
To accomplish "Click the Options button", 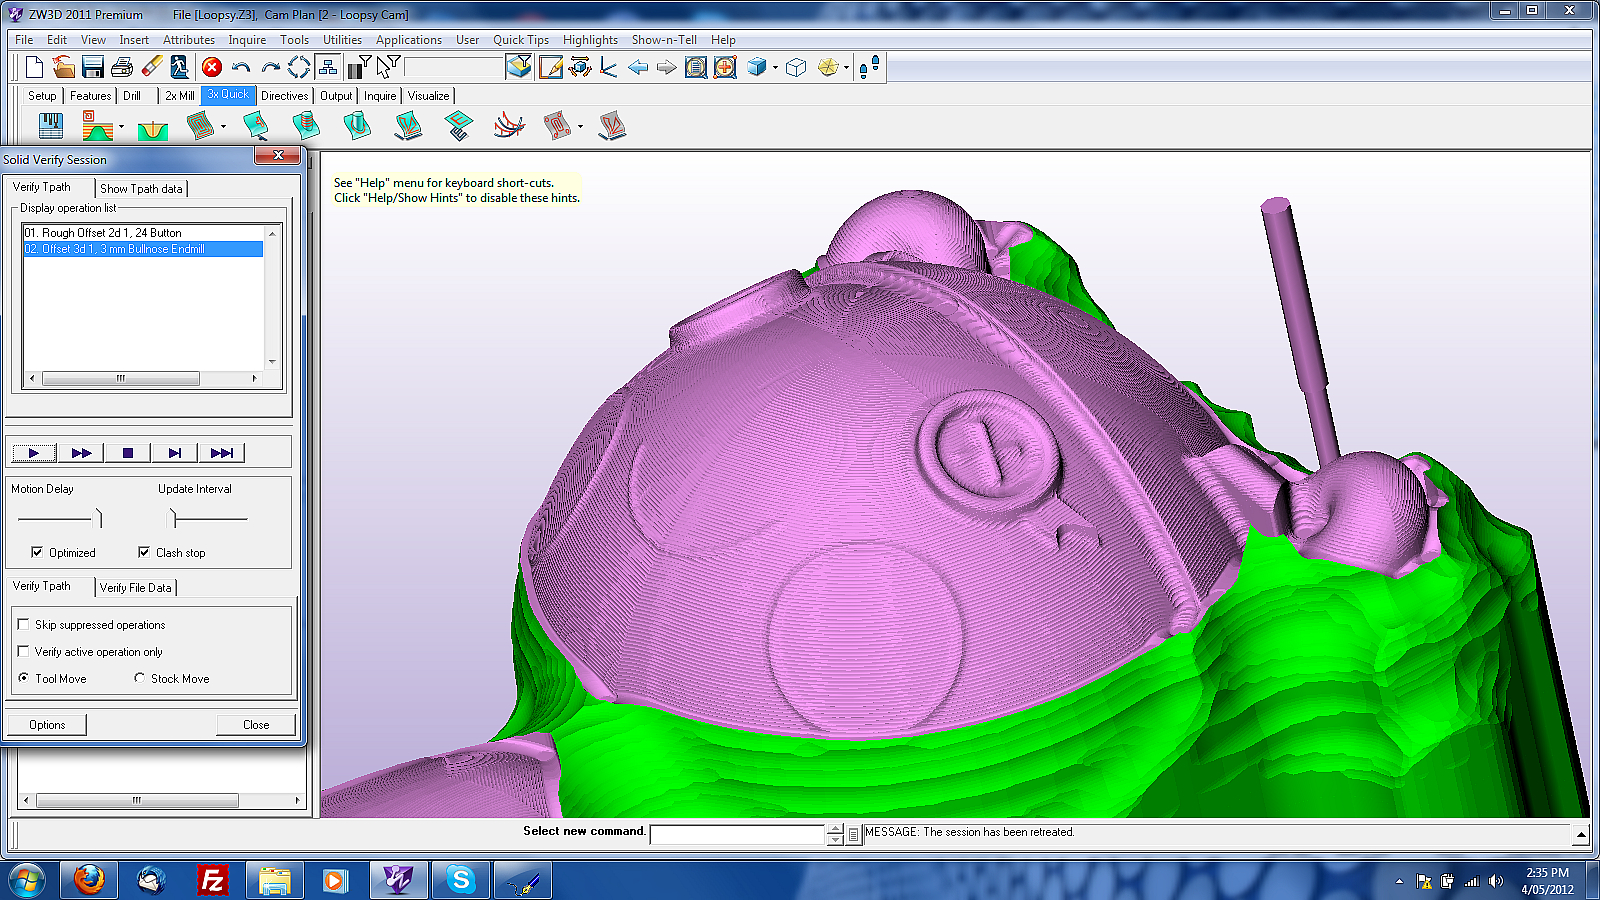I will [47, 724].
